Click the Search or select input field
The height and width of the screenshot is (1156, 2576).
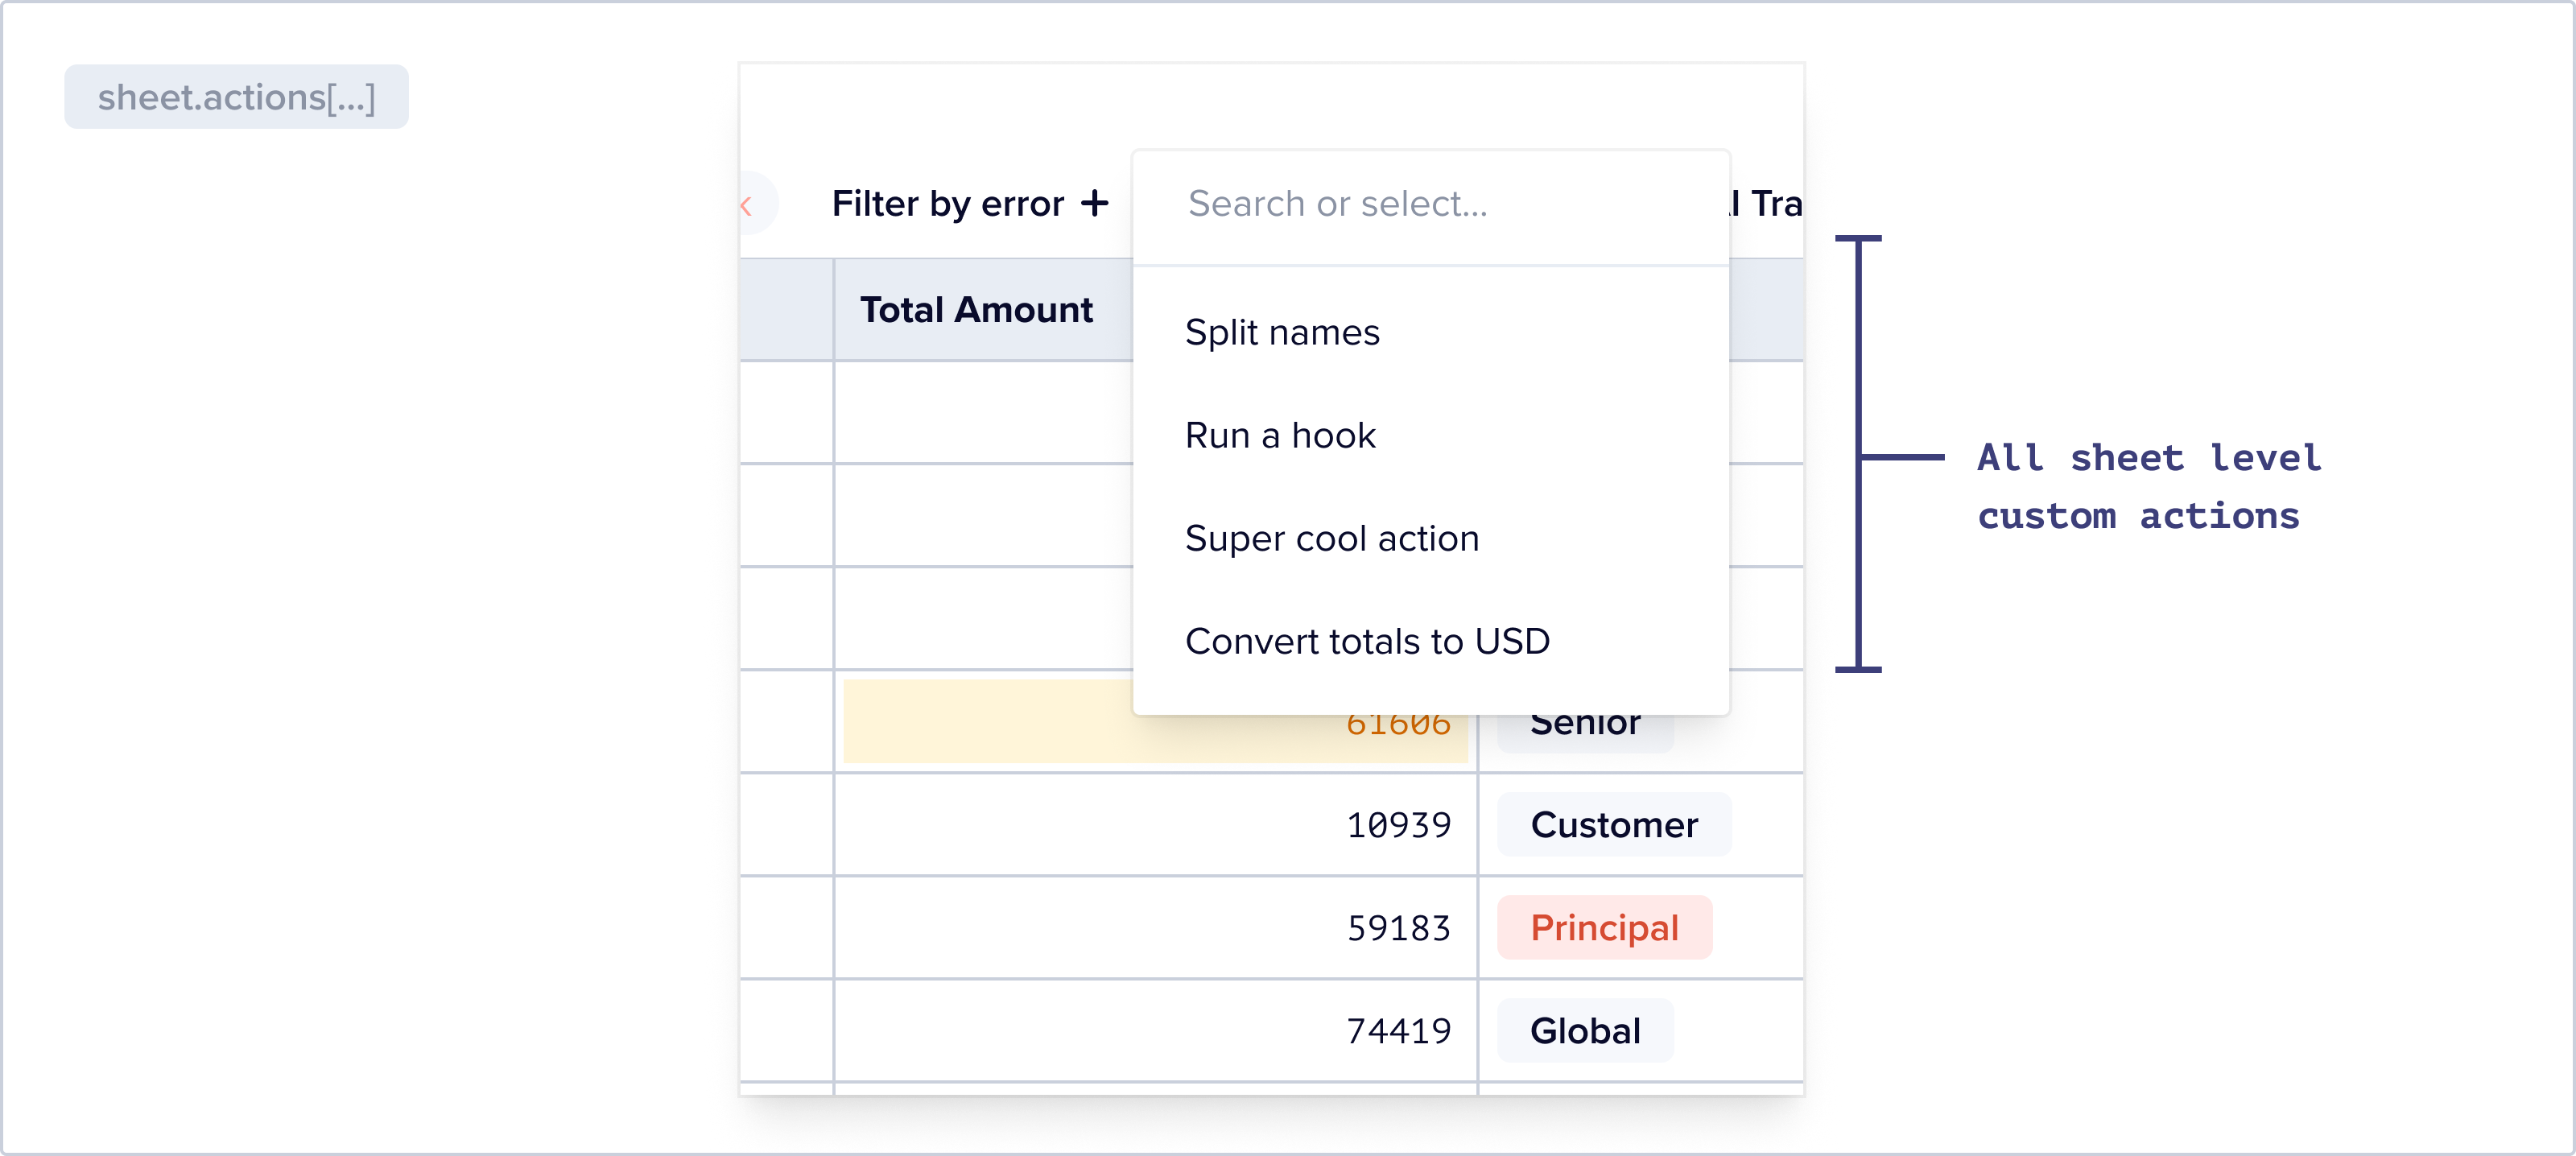click(1430, 204)
